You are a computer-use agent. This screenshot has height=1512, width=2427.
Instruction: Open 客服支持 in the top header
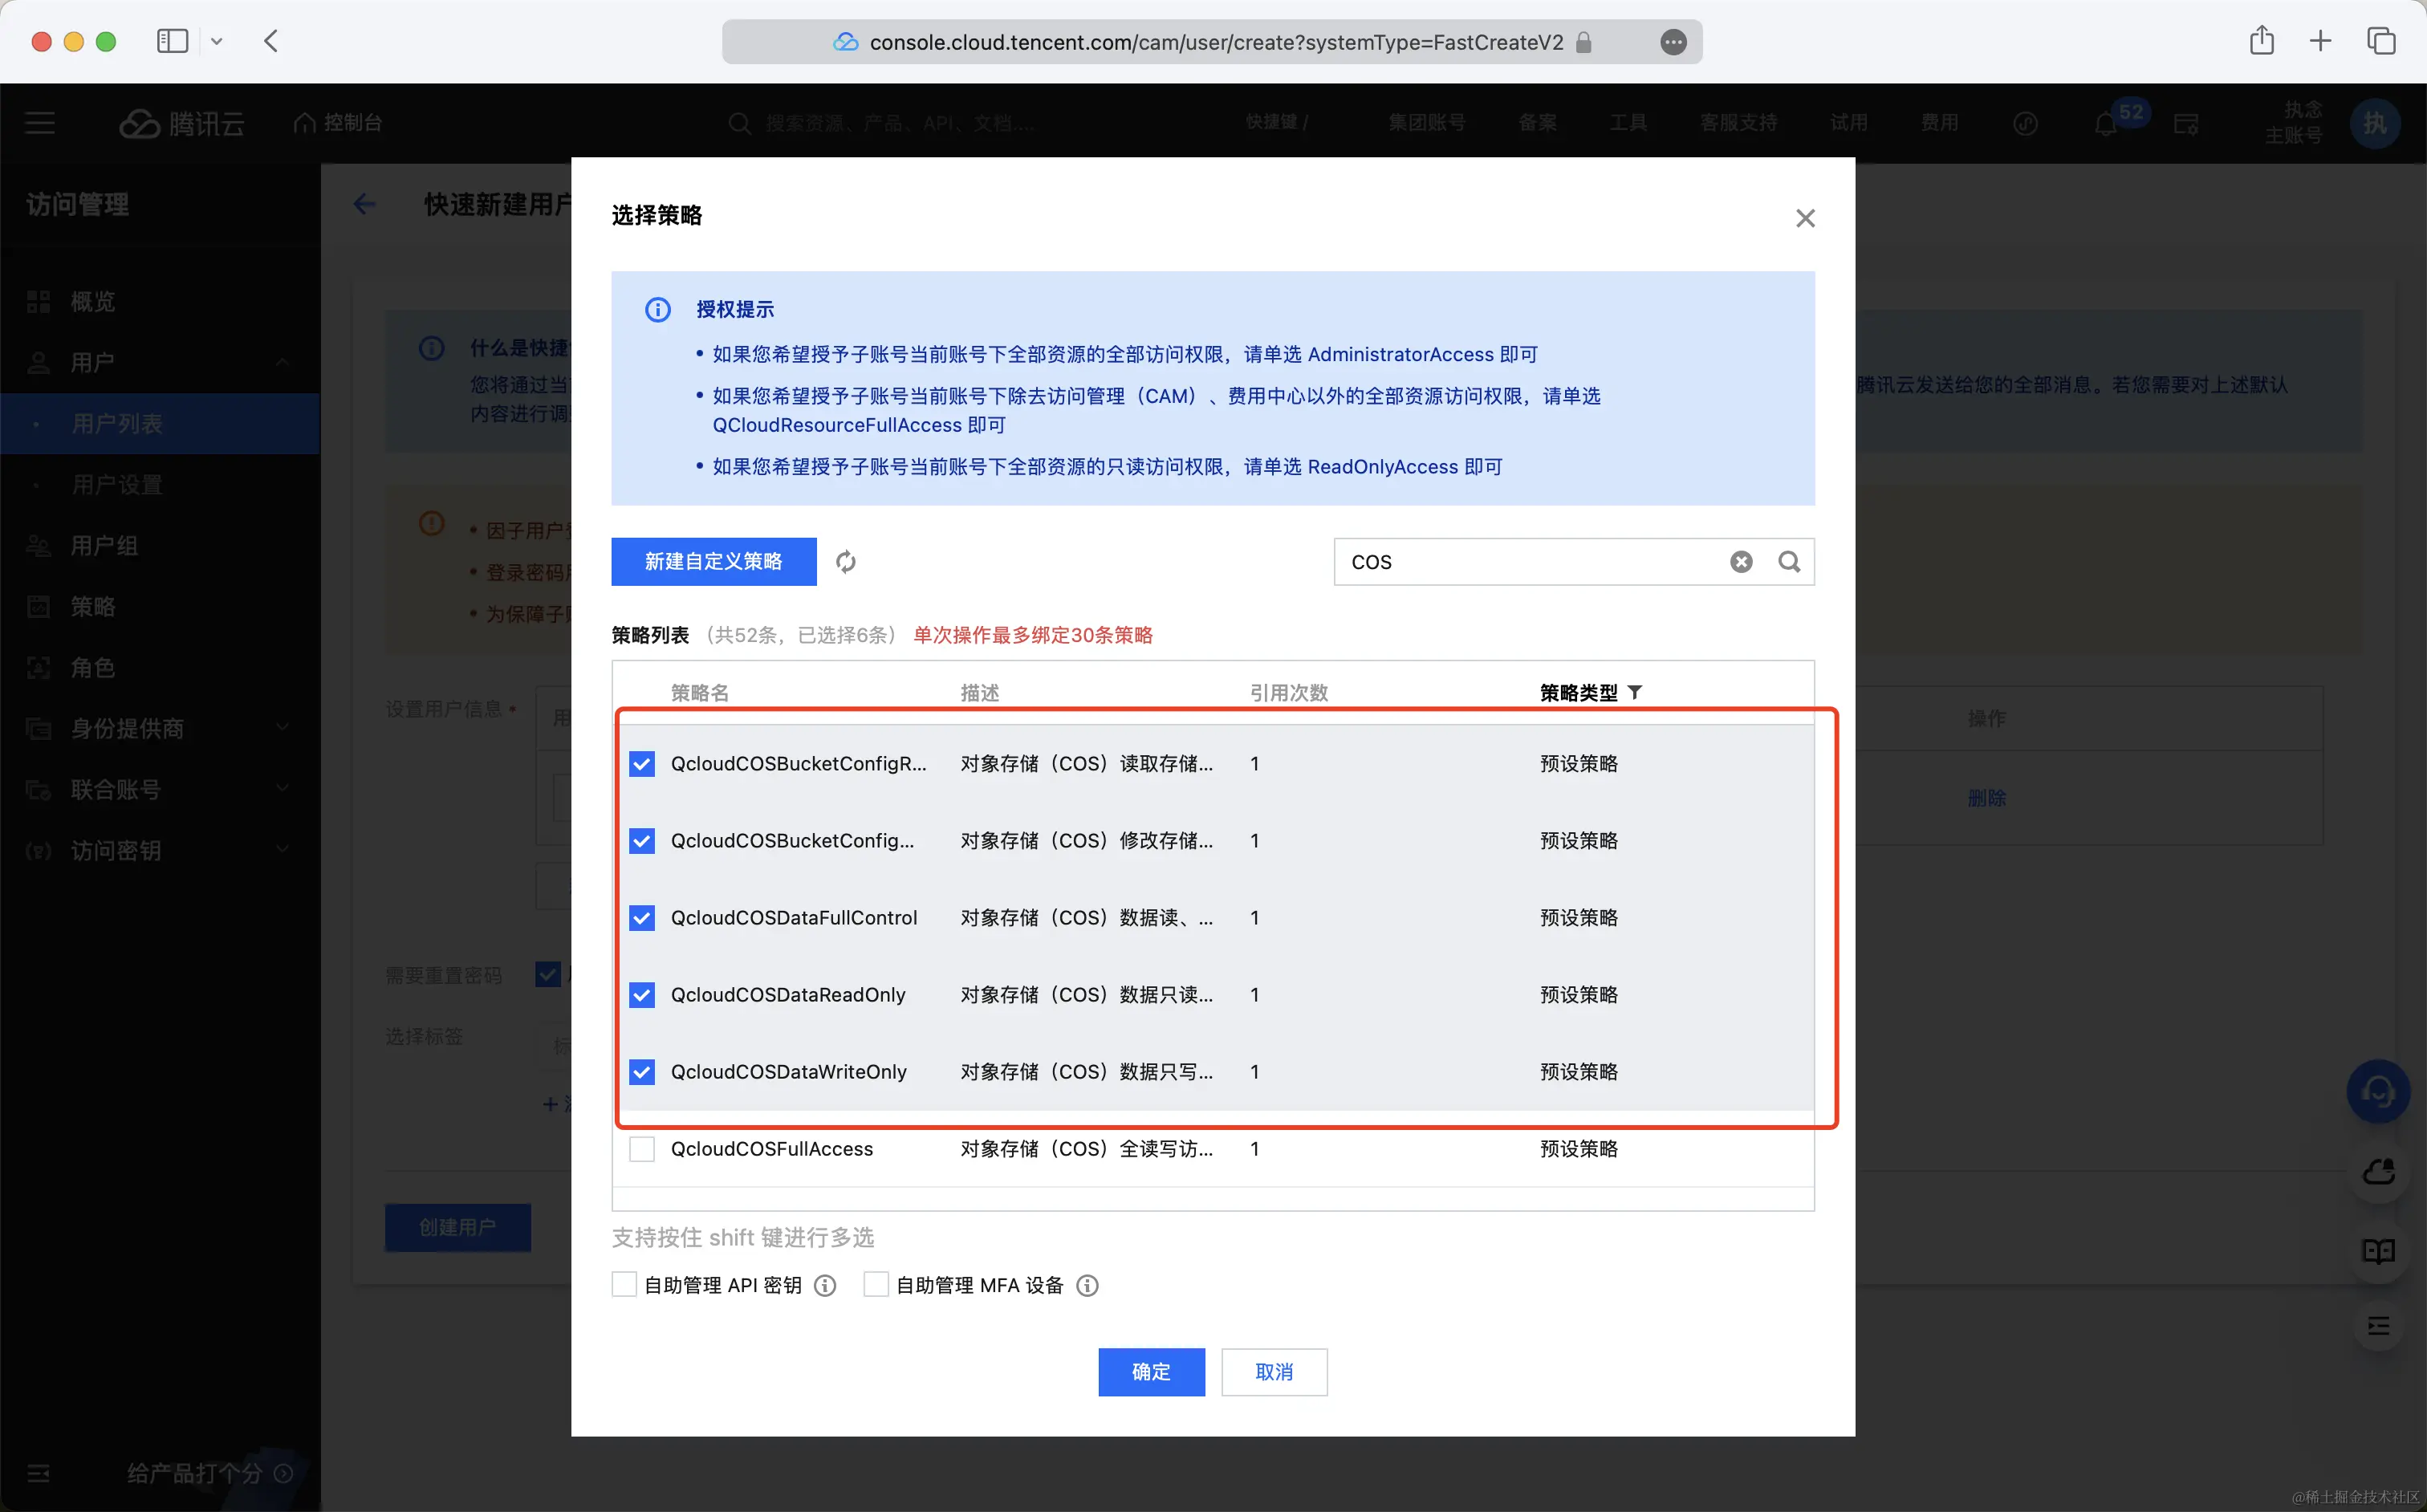click(1739, 123)
